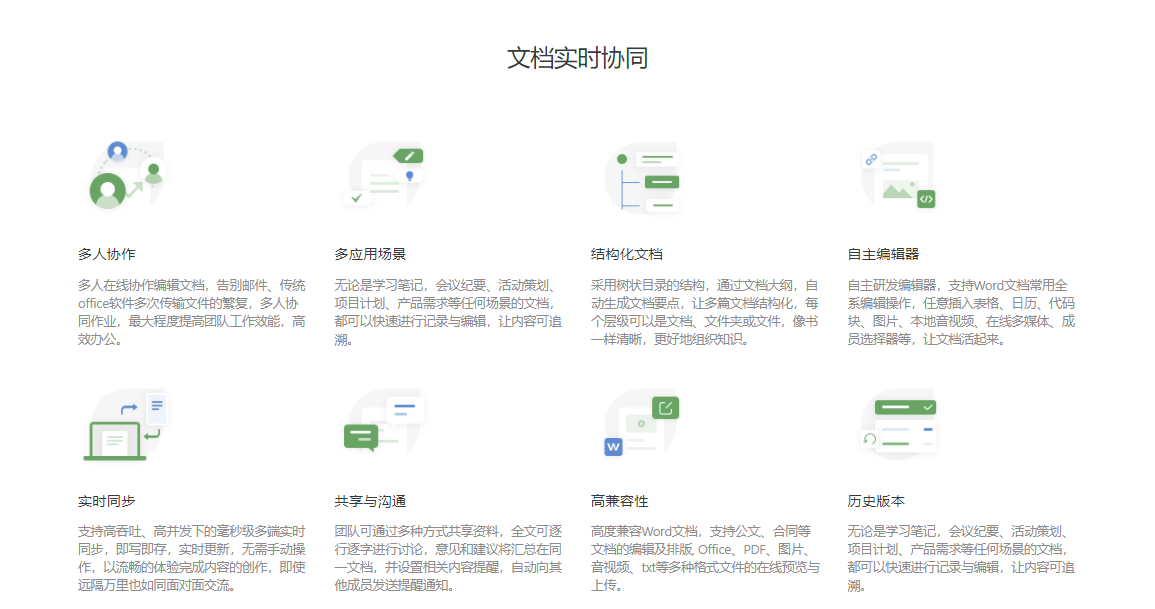
Task: Click the 实时同步 feature title
Action: click(x=107, y=501)
